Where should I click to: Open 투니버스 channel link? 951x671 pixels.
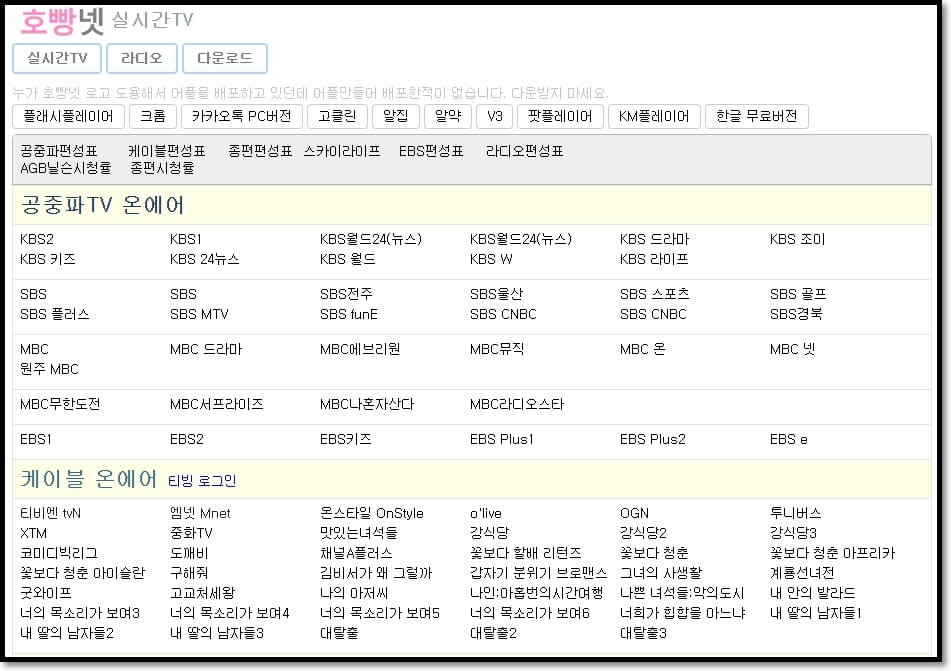point(795,513)
